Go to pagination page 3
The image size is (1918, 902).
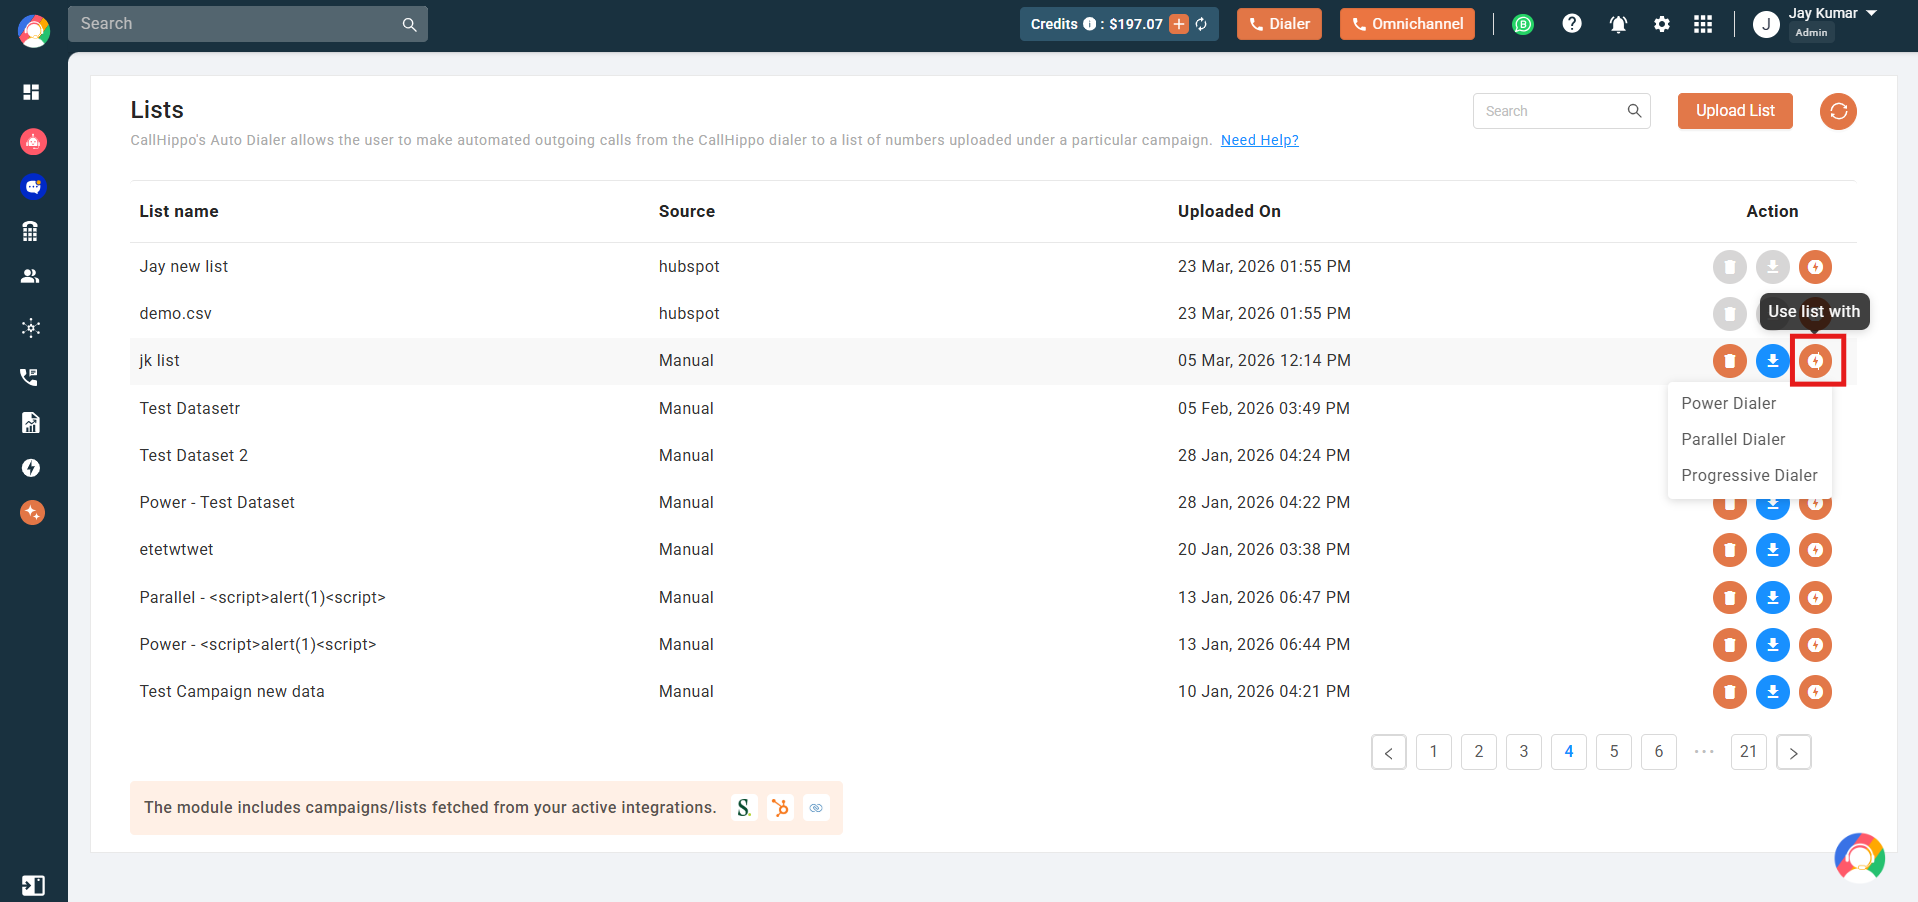[1524, 752]
